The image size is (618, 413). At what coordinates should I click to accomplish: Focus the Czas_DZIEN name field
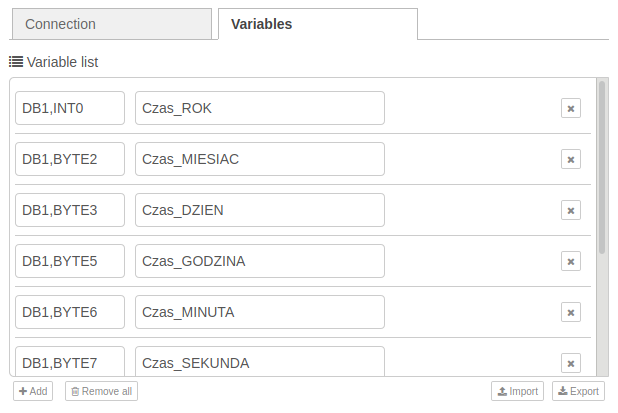(260, 210)
